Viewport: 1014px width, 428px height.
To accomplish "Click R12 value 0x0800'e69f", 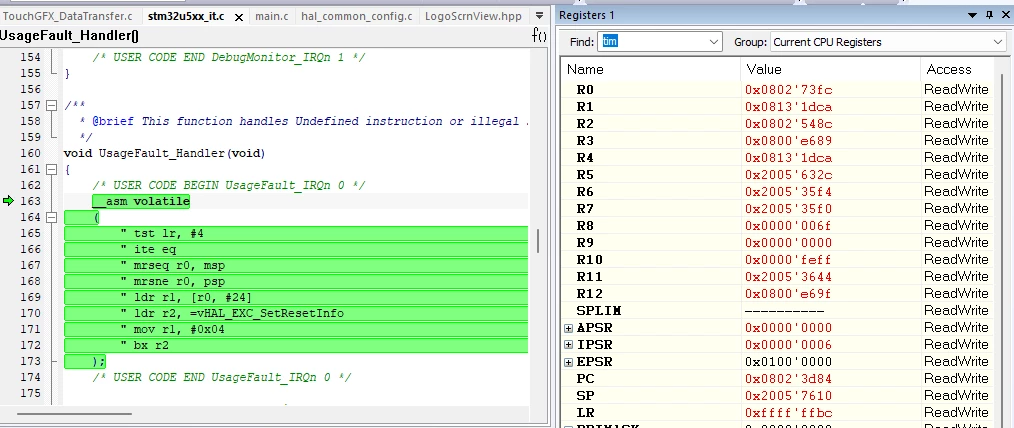I will point(788,294).
